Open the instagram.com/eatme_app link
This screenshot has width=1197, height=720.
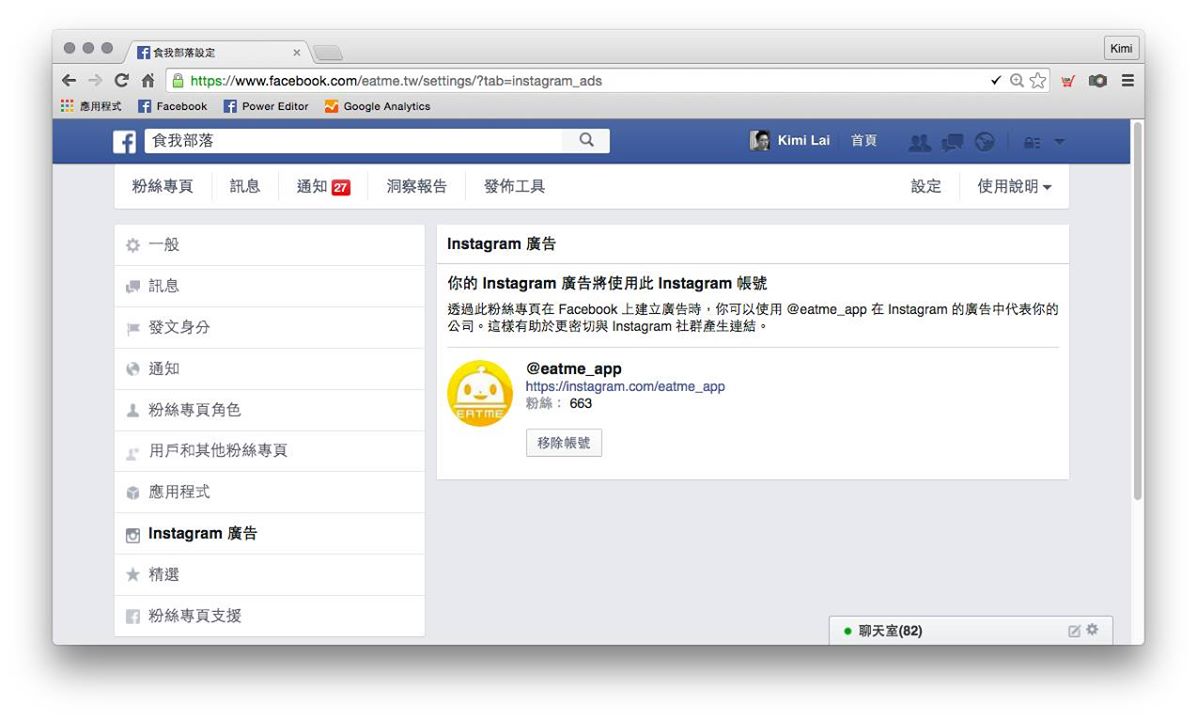coord(625,386)
